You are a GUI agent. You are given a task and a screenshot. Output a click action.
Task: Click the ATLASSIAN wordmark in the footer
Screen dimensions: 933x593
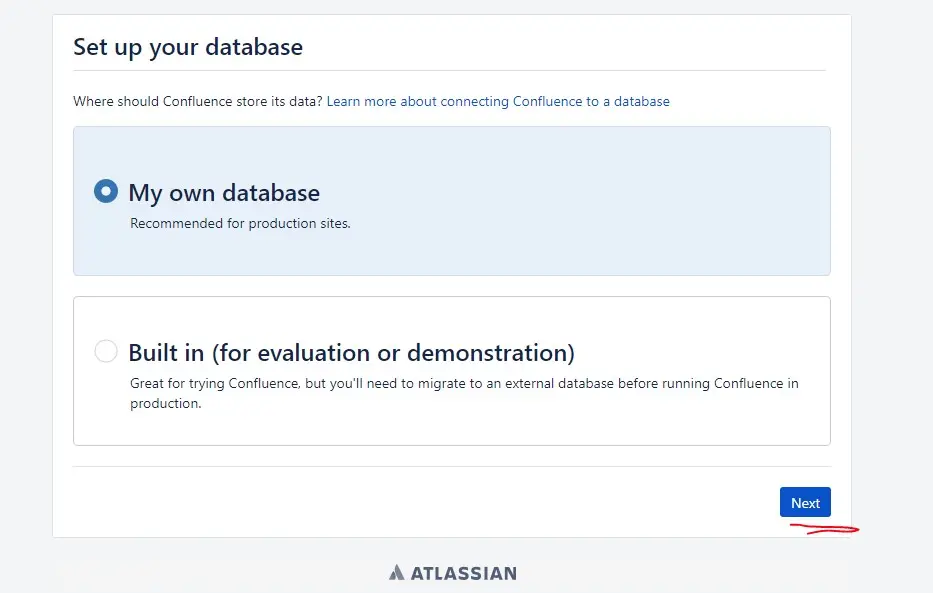click(x=464, y=573)
